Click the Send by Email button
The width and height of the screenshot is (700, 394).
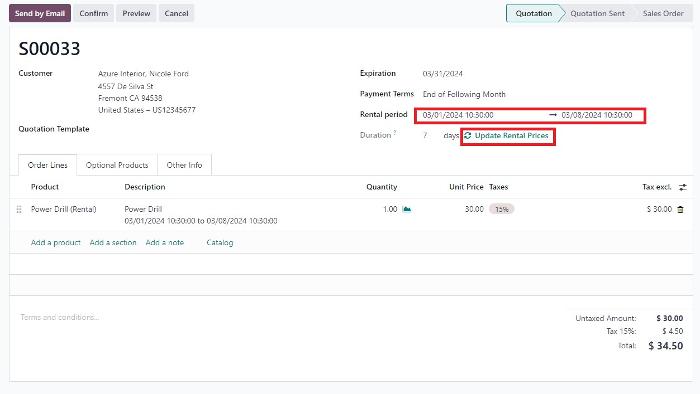point(40,13)
